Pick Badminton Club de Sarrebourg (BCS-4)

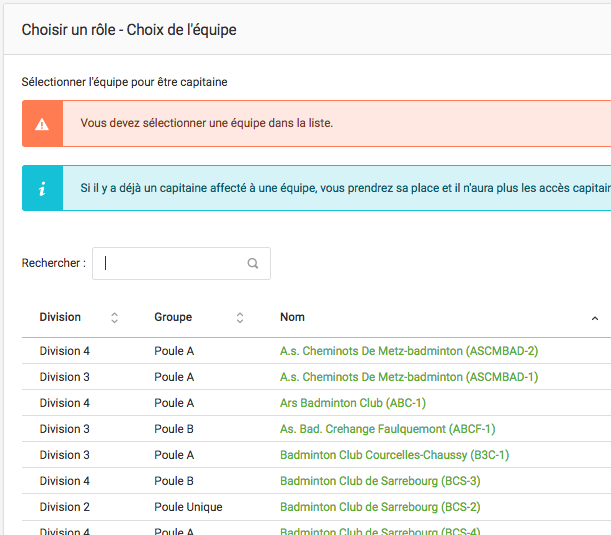coord(380,531)
